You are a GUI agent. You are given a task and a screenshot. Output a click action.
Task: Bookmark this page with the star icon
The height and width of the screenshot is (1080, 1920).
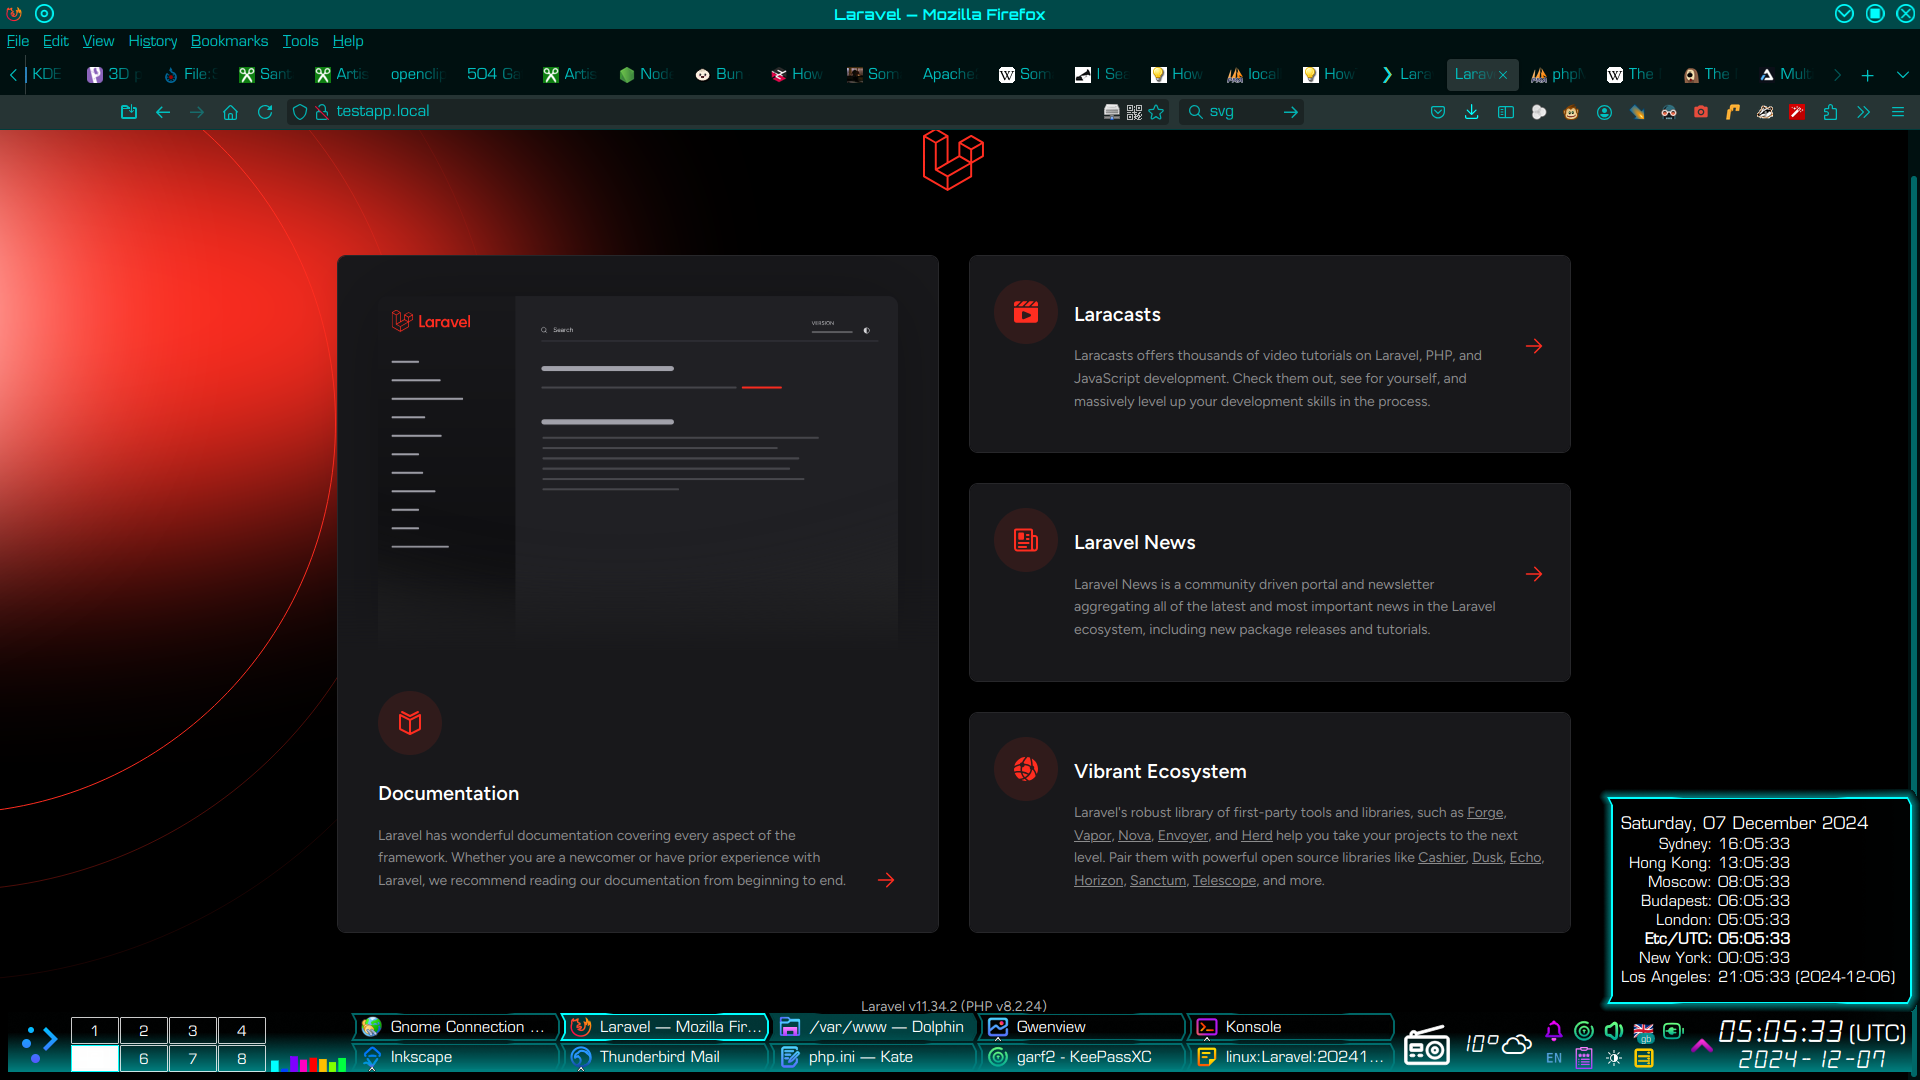pyautogui.click(x=1157, y=112)
